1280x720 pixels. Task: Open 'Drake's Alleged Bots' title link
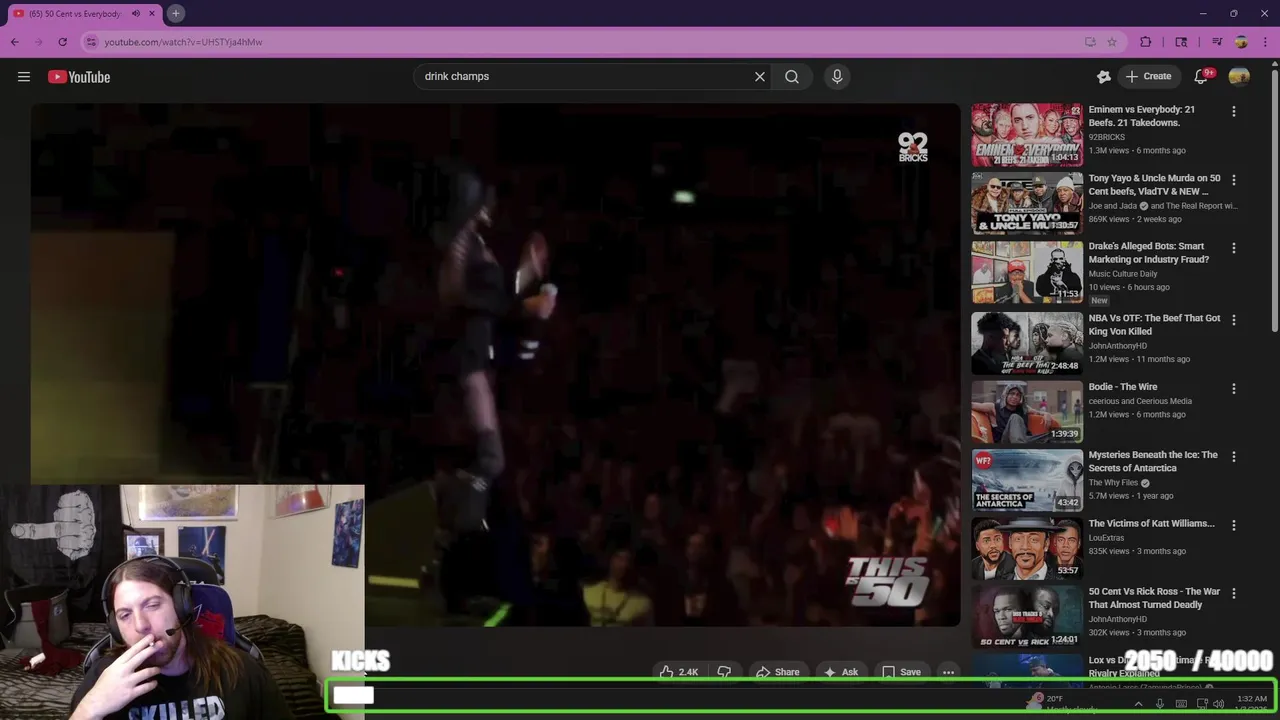click(x=1149, y=253)
